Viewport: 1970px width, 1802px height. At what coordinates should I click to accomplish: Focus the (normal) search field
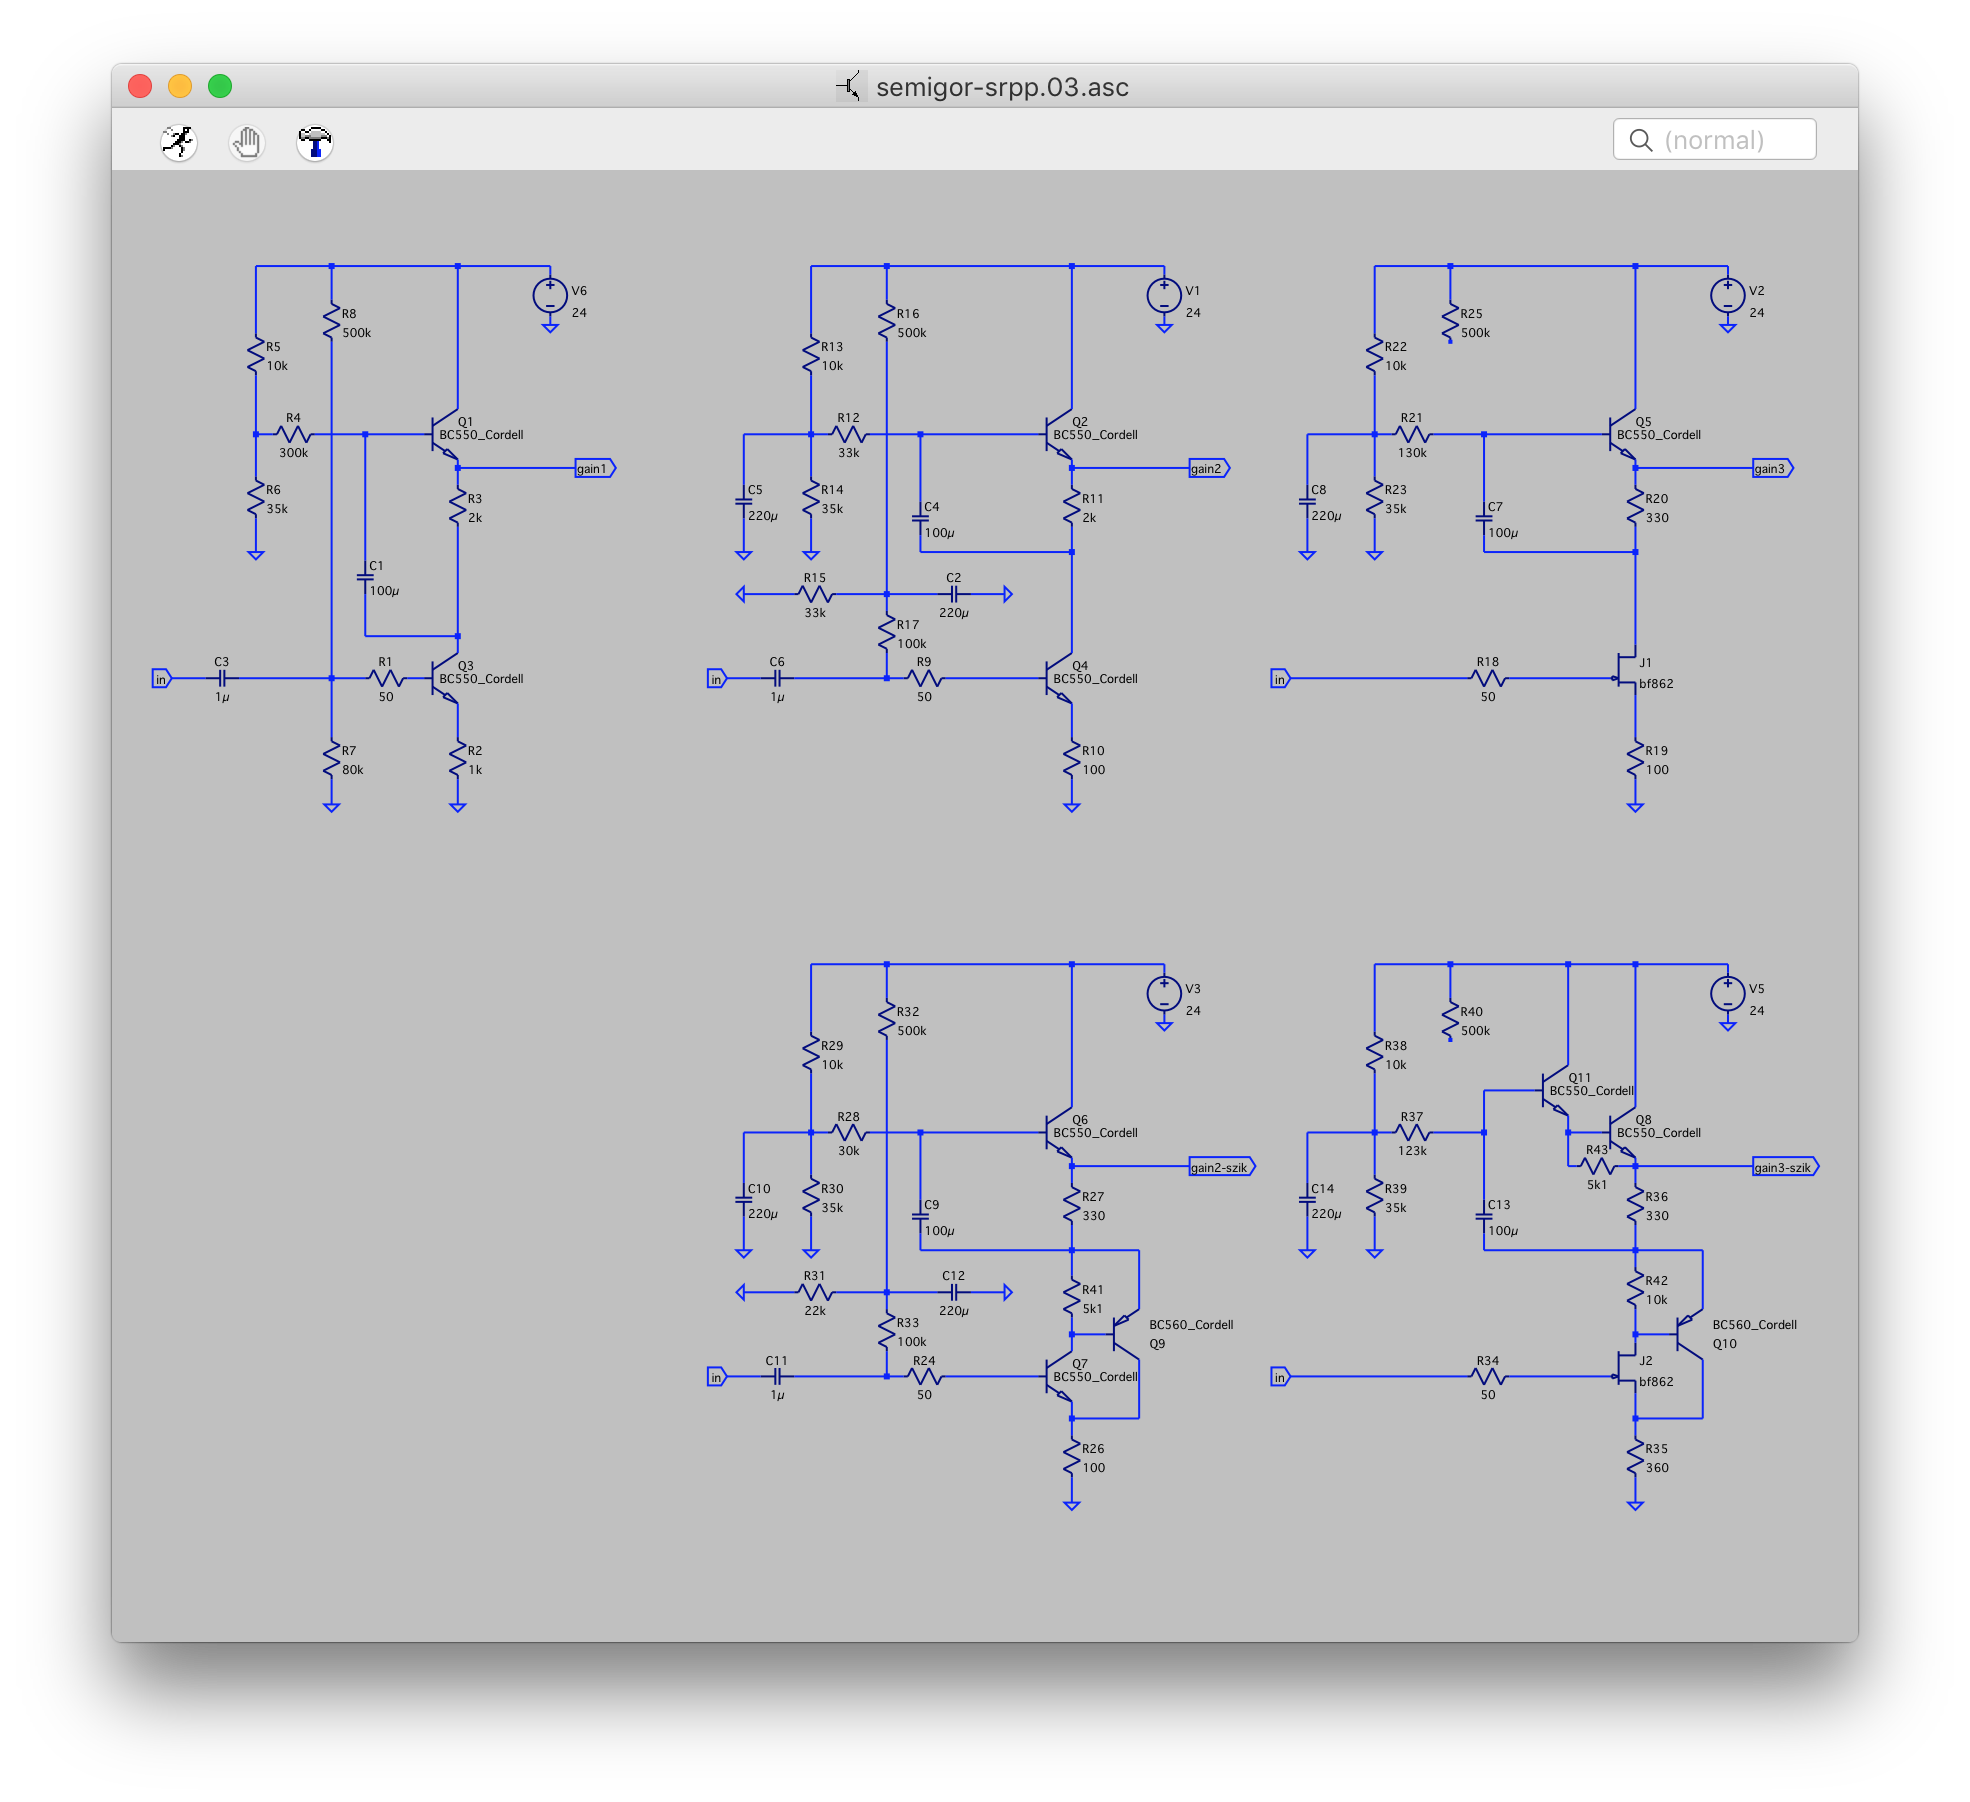1730,140
